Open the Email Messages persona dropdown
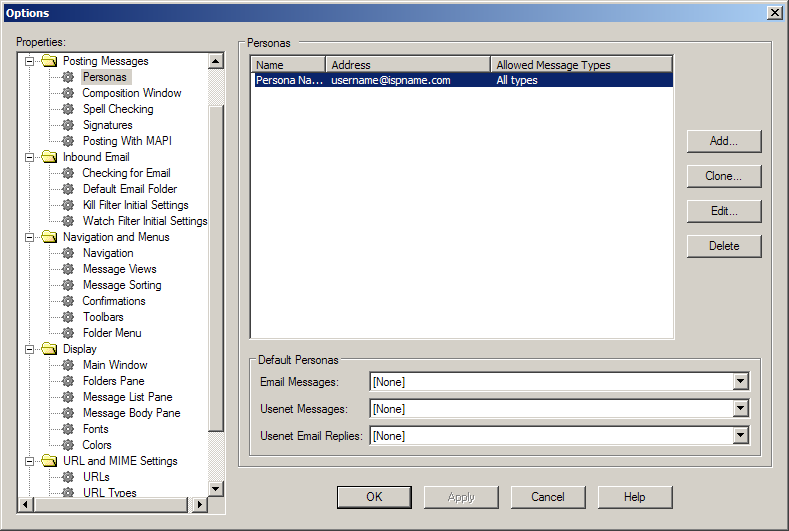The image size is (789, 531). click(x=740, y=381)
